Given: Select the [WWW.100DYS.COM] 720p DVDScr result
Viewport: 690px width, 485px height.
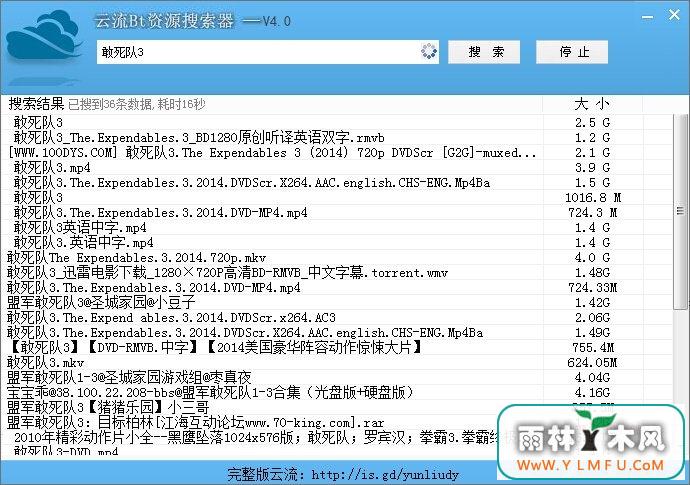Looking at the screenshot, I should [272, 153].
